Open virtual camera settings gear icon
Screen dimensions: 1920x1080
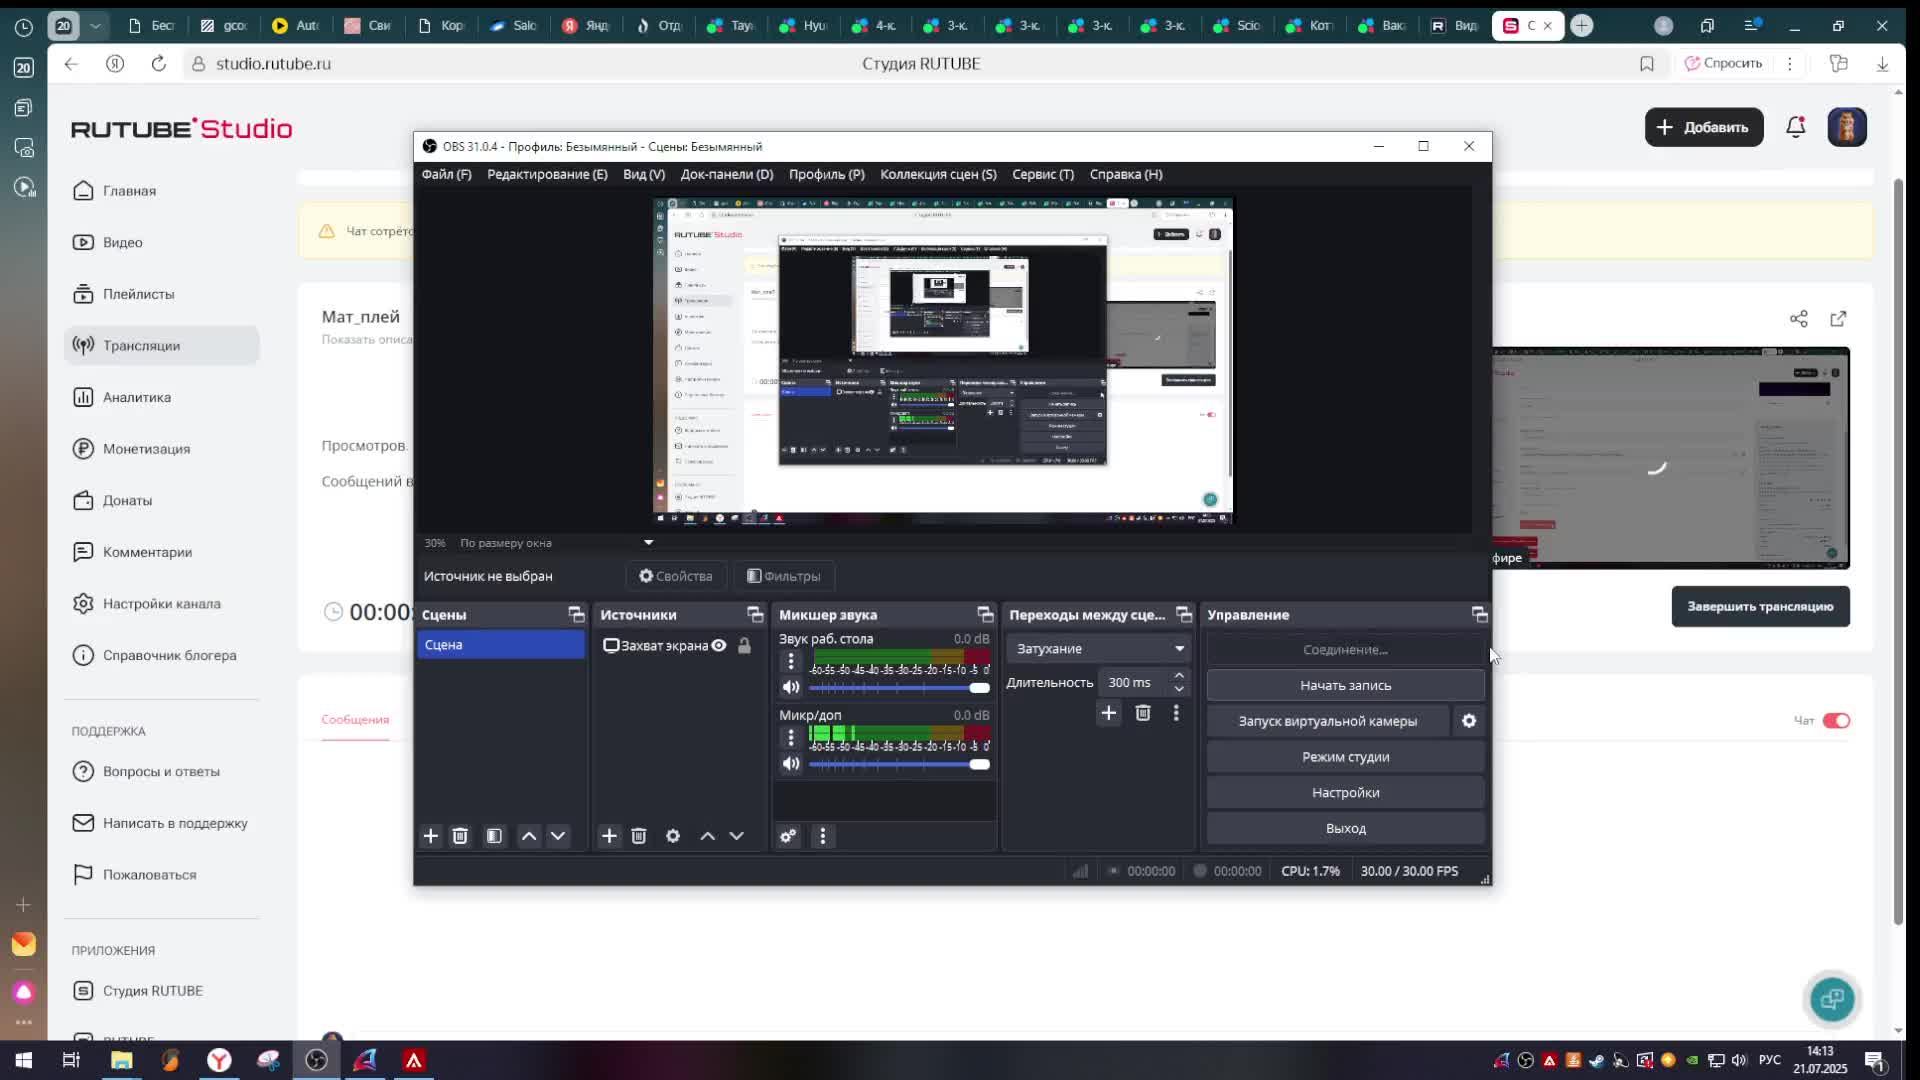coord(1469,721)
